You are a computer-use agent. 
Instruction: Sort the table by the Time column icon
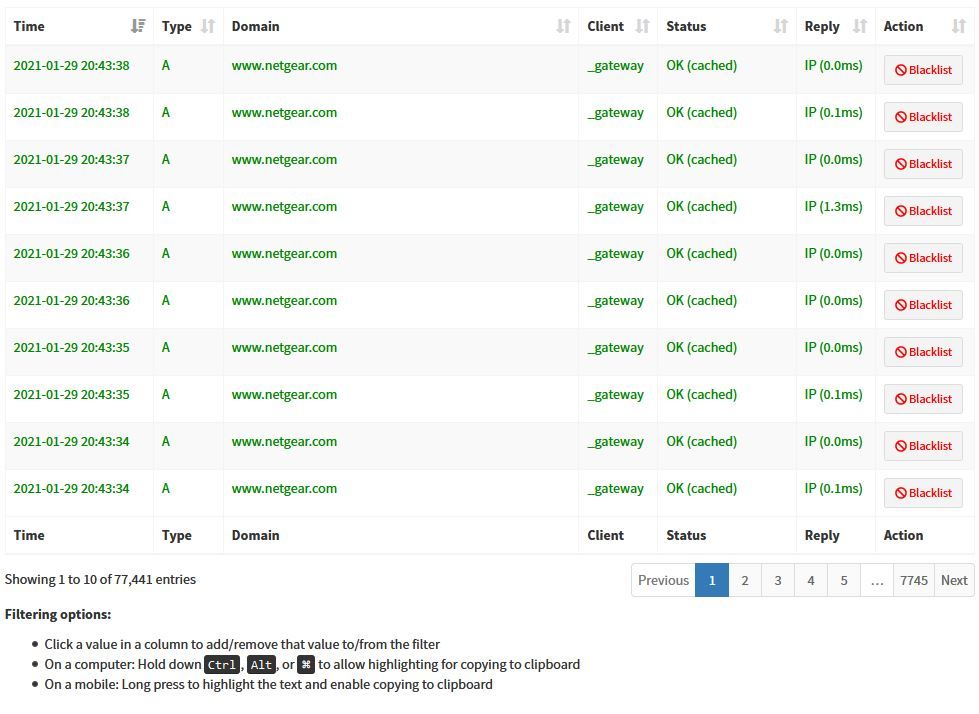pyautogui.click(x=138, y=26)
